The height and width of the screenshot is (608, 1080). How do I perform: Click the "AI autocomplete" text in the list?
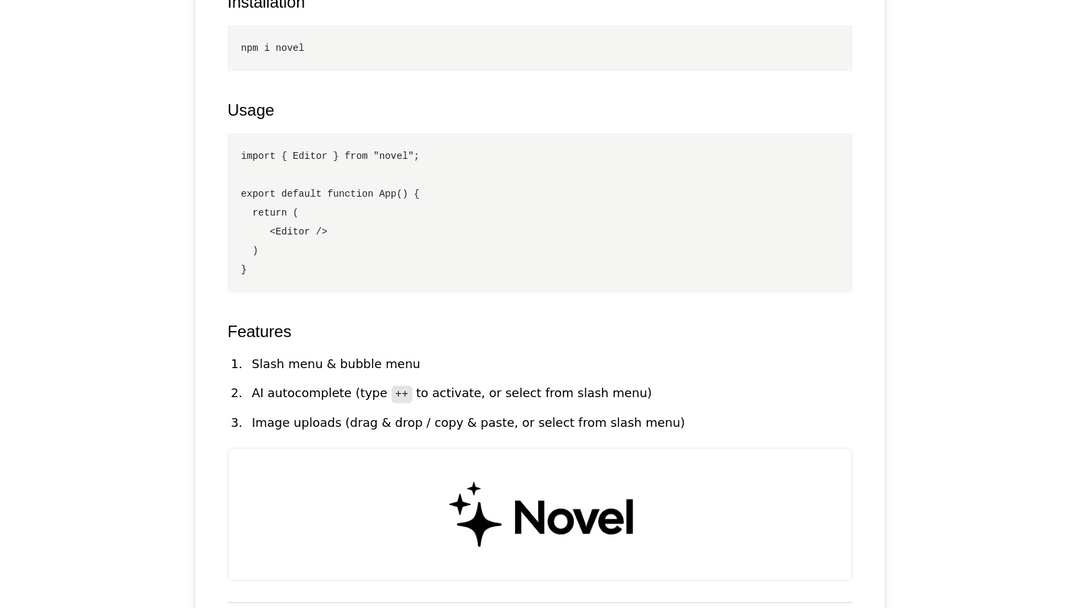(301, 393)
